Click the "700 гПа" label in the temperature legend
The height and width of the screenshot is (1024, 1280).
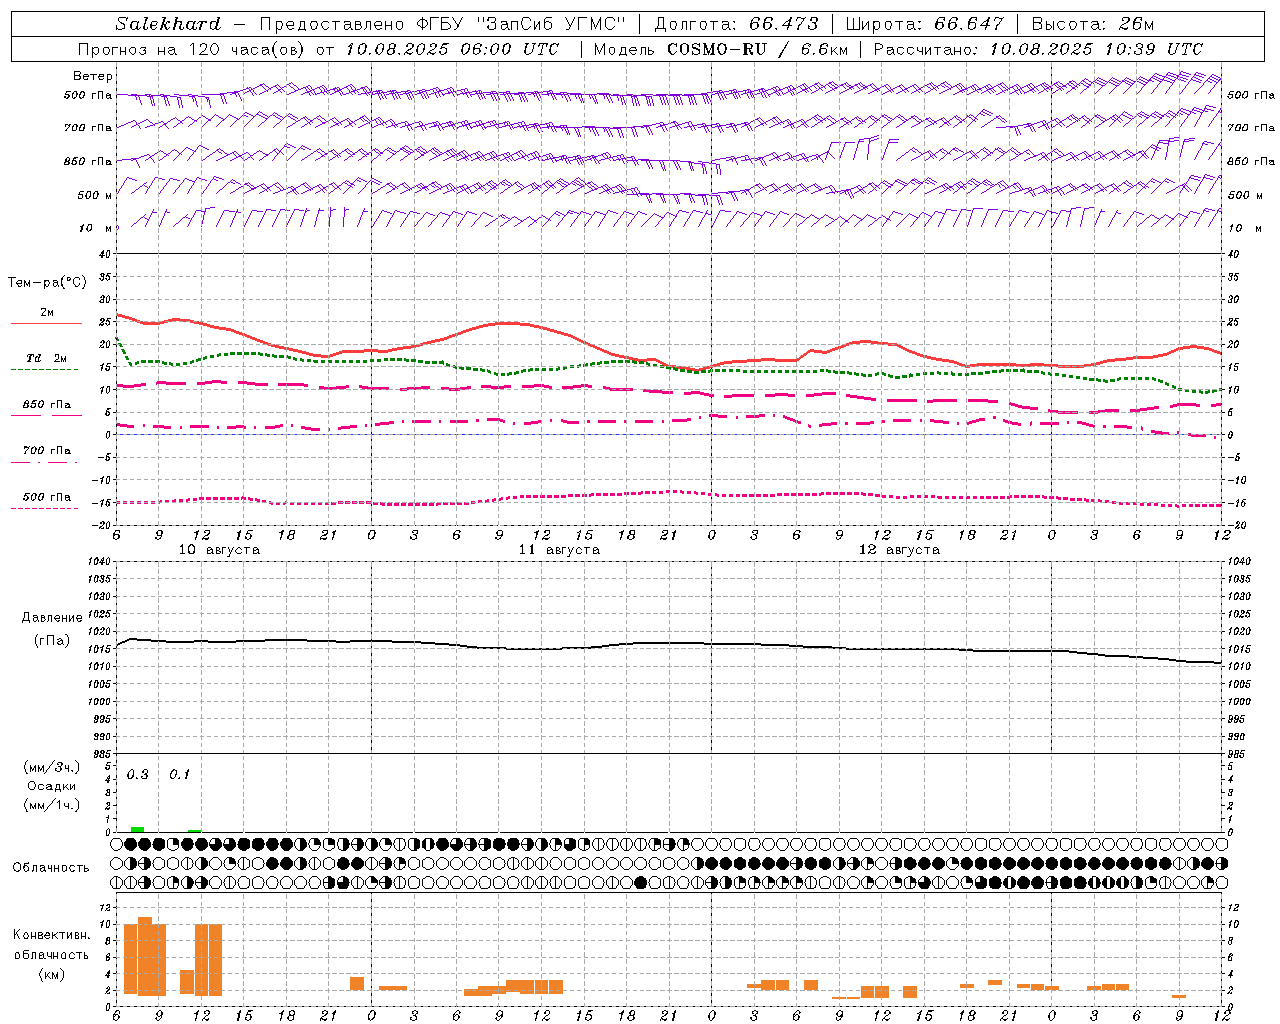tap(47, 450)
